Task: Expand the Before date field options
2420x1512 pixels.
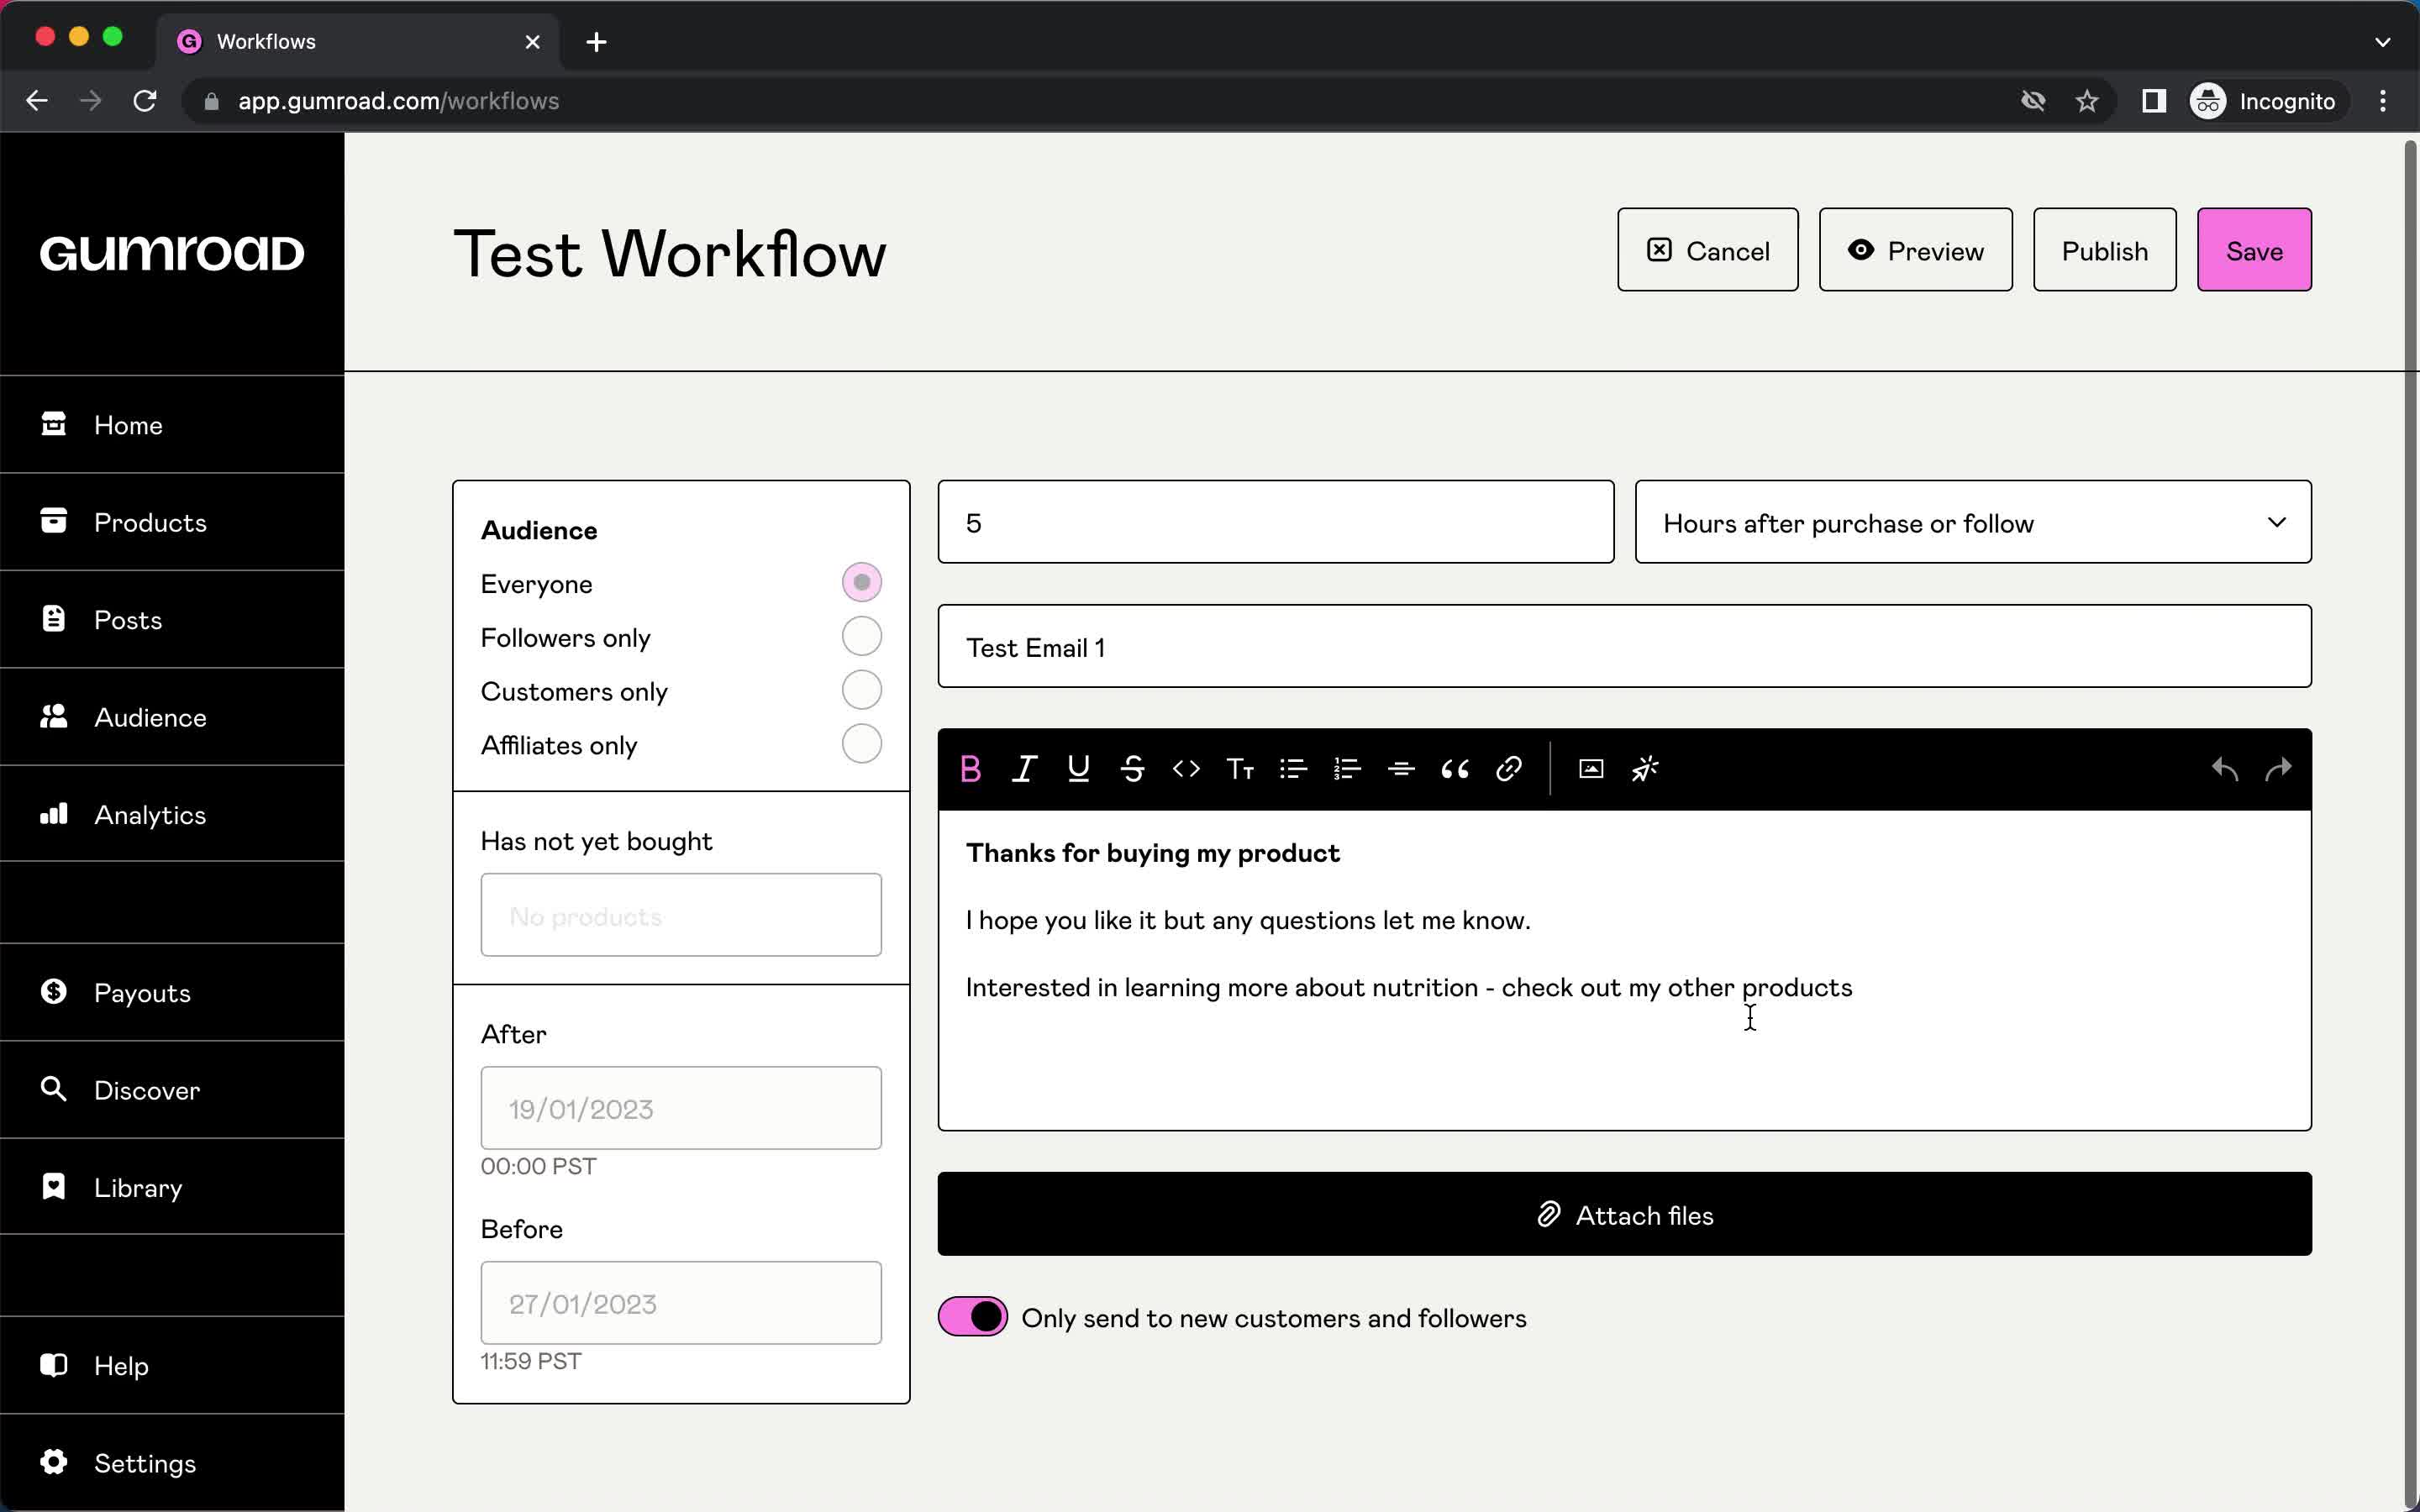Action: (680, 1303)
